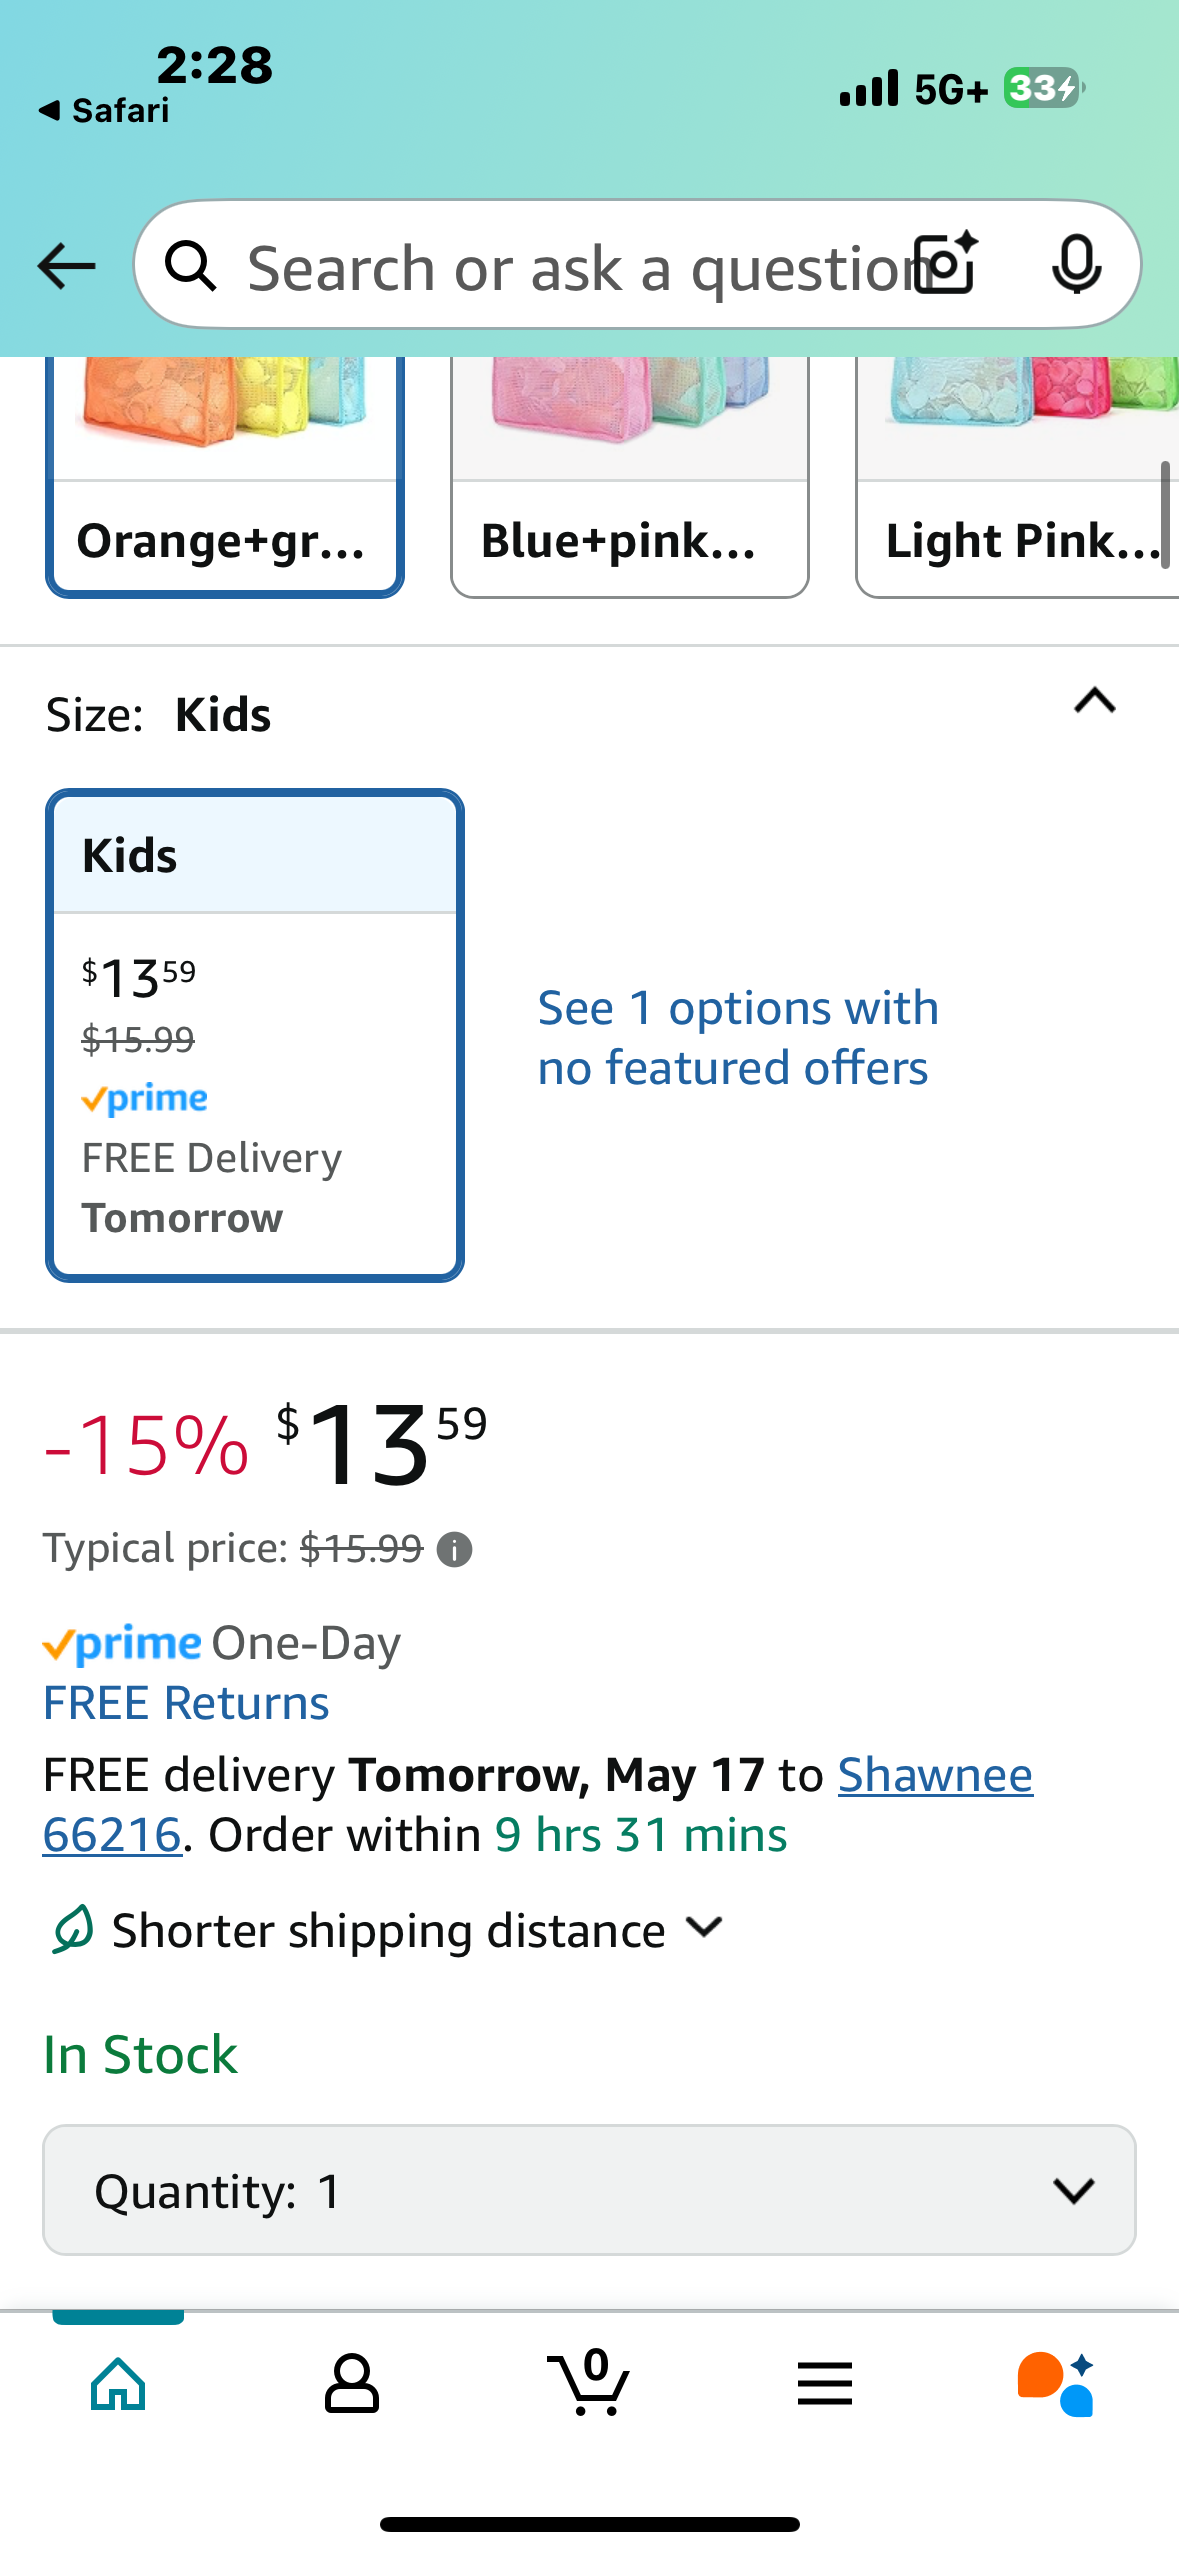Open See 1 options with no featured offers
This screenshot has height=2556, width=1179.
point(738,1037)
